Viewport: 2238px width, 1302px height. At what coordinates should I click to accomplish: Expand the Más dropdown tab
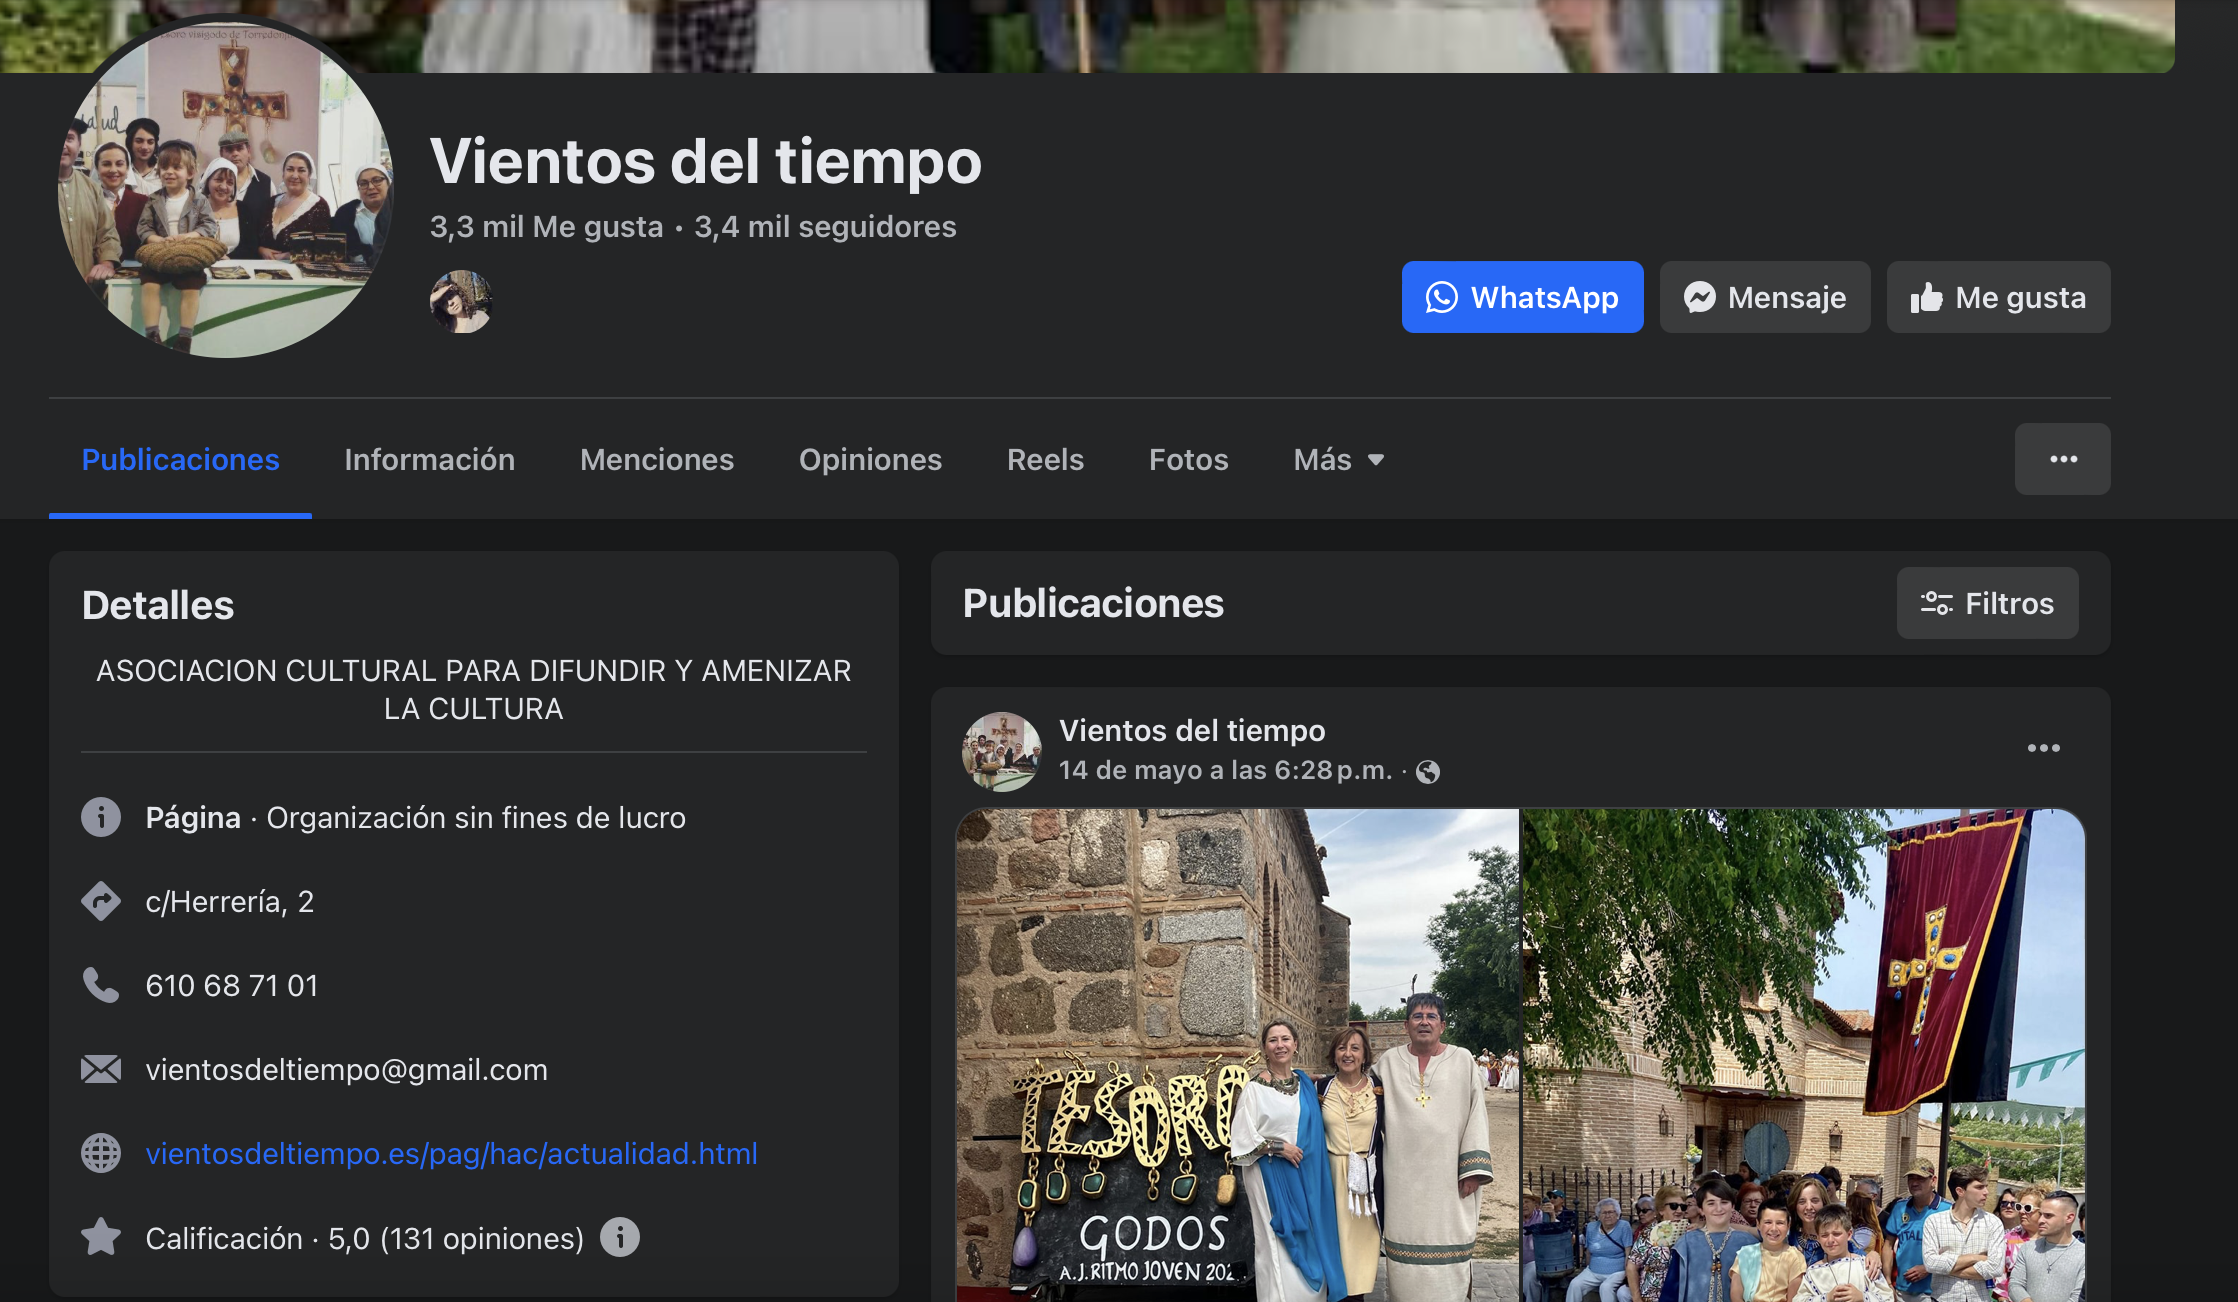[1338, 459]
